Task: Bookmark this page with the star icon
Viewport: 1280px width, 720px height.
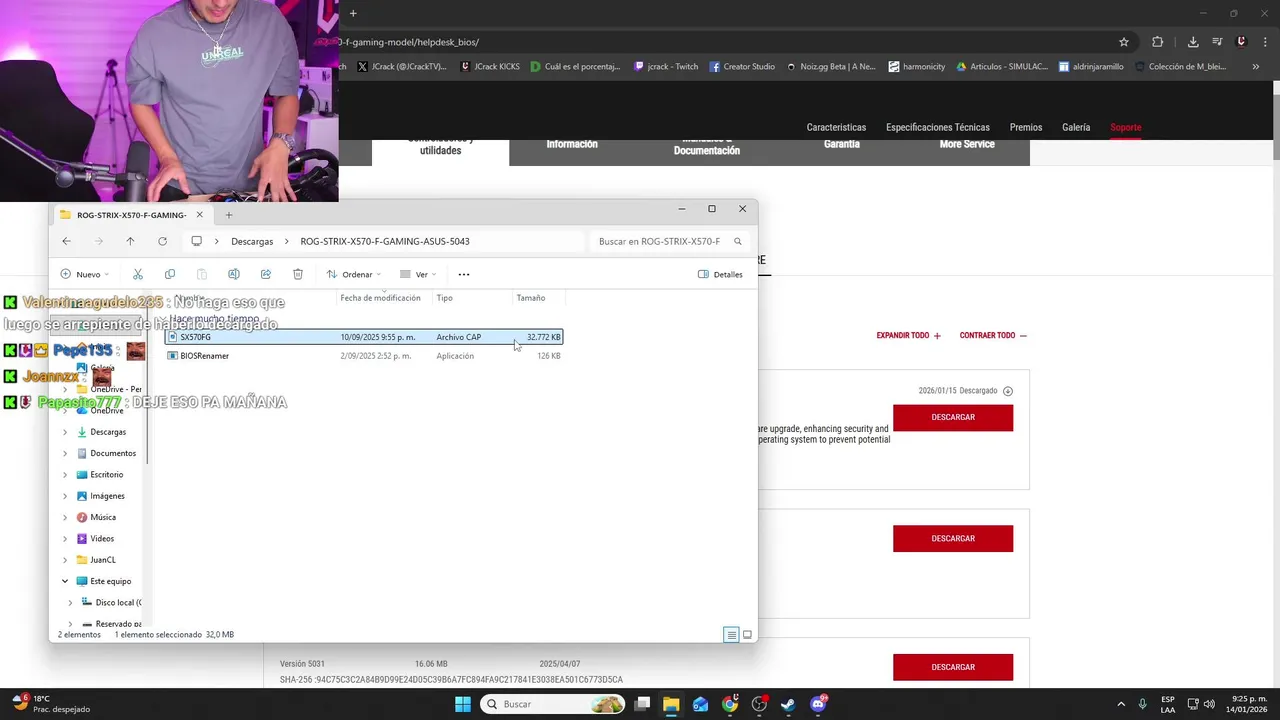Action: tap(1124, 42)
